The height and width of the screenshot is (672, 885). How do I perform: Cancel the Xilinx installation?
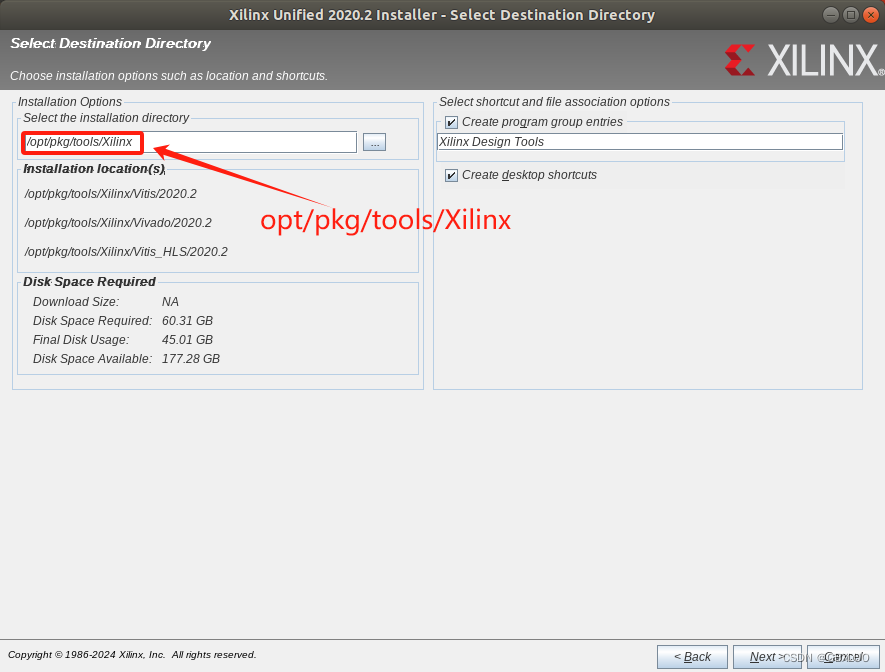841,657
